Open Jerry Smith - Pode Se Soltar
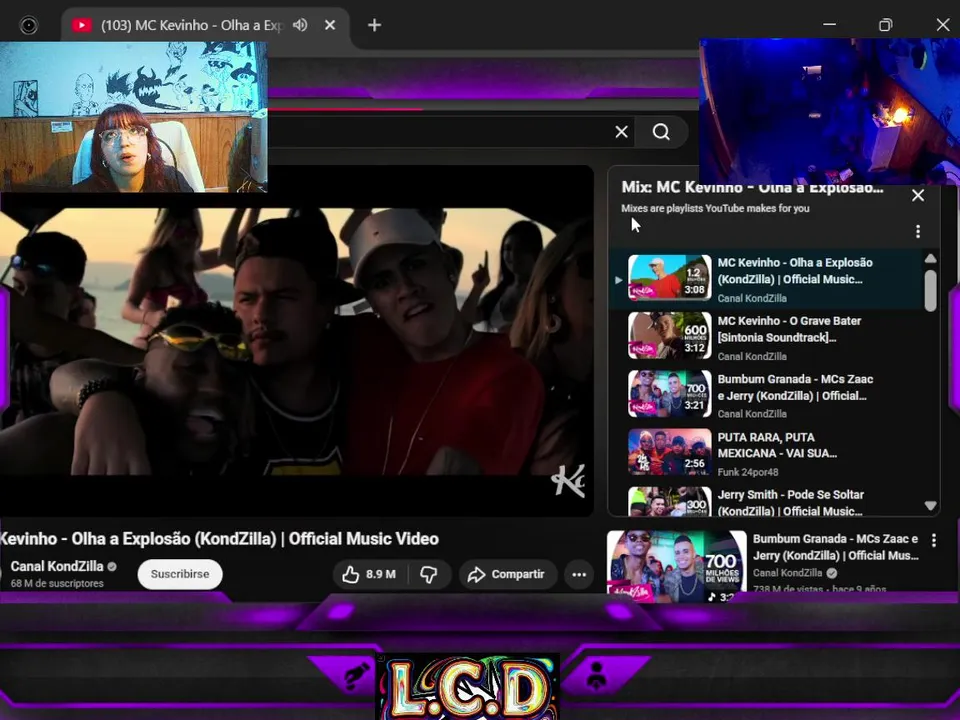 (790, 503)
